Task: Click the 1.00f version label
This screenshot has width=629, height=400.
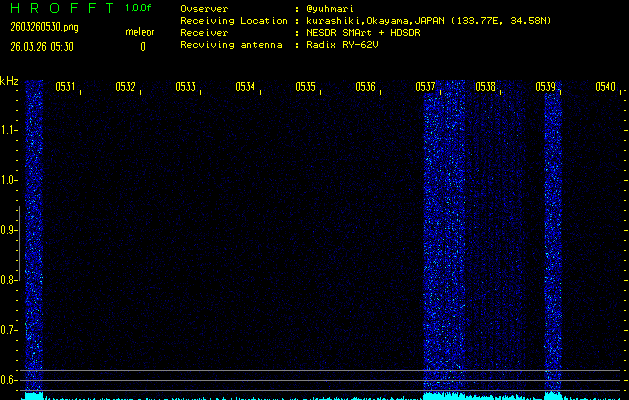Action: (x=140, y=8)
